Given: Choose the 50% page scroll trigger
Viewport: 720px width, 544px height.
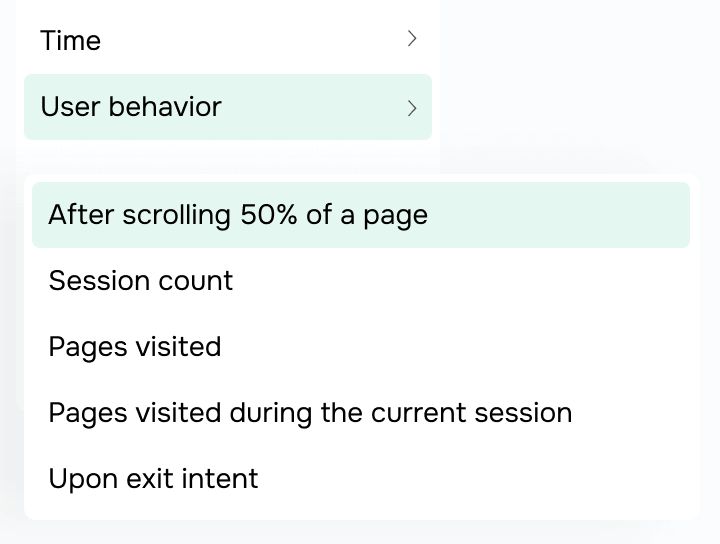Looking at the screenshot, I should (361, 215).
